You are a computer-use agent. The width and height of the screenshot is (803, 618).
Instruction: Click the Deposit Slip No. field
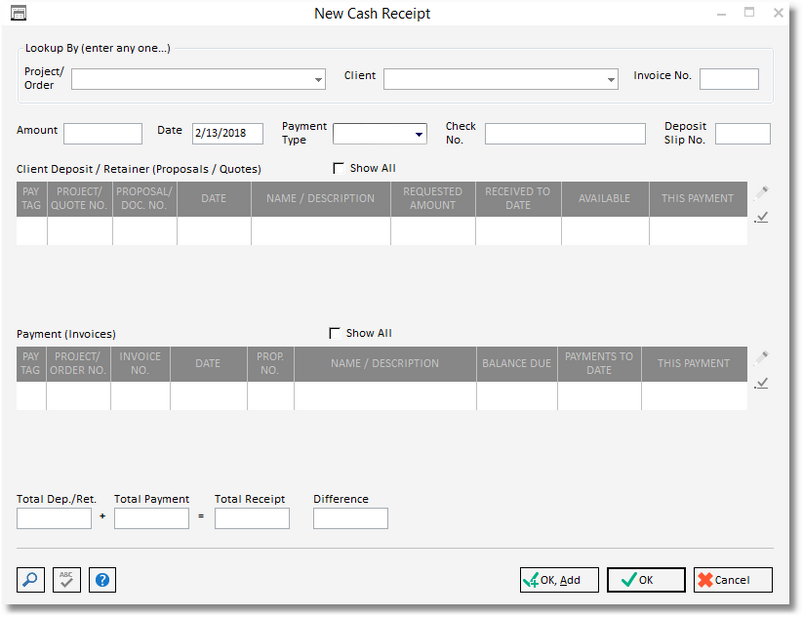743,134
